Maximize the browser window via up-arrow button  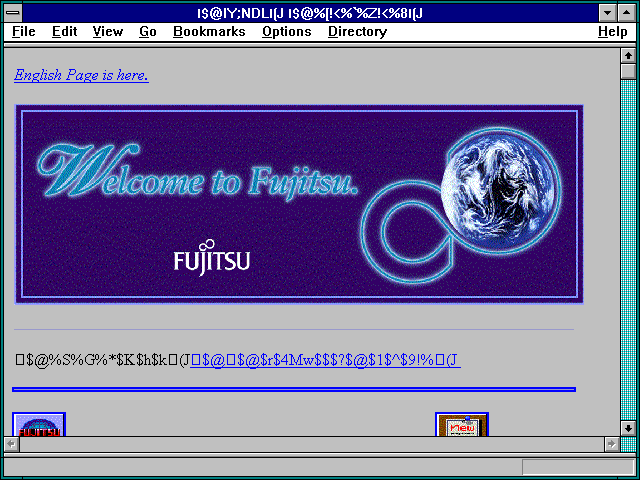(627, 13)
